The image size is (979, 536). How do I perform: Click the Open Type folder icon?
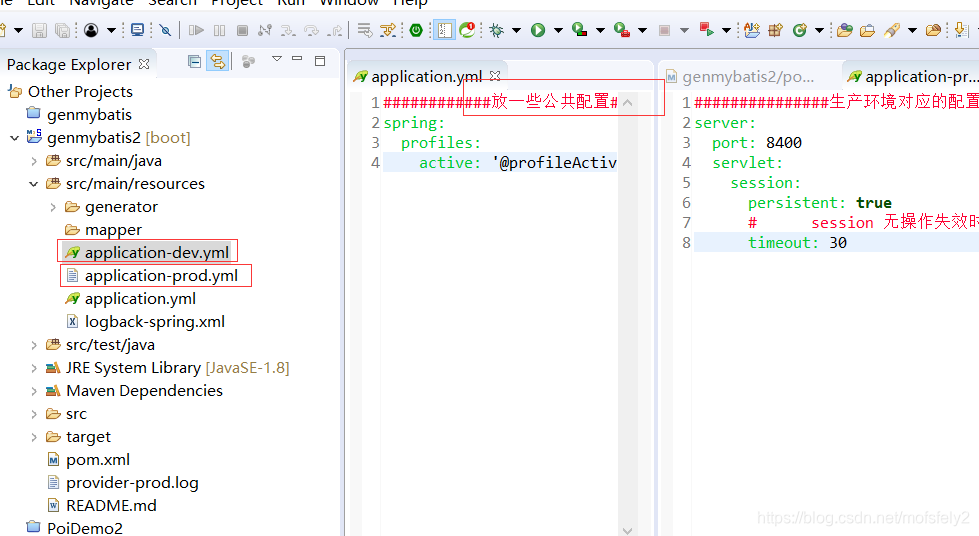pos(845,30)
